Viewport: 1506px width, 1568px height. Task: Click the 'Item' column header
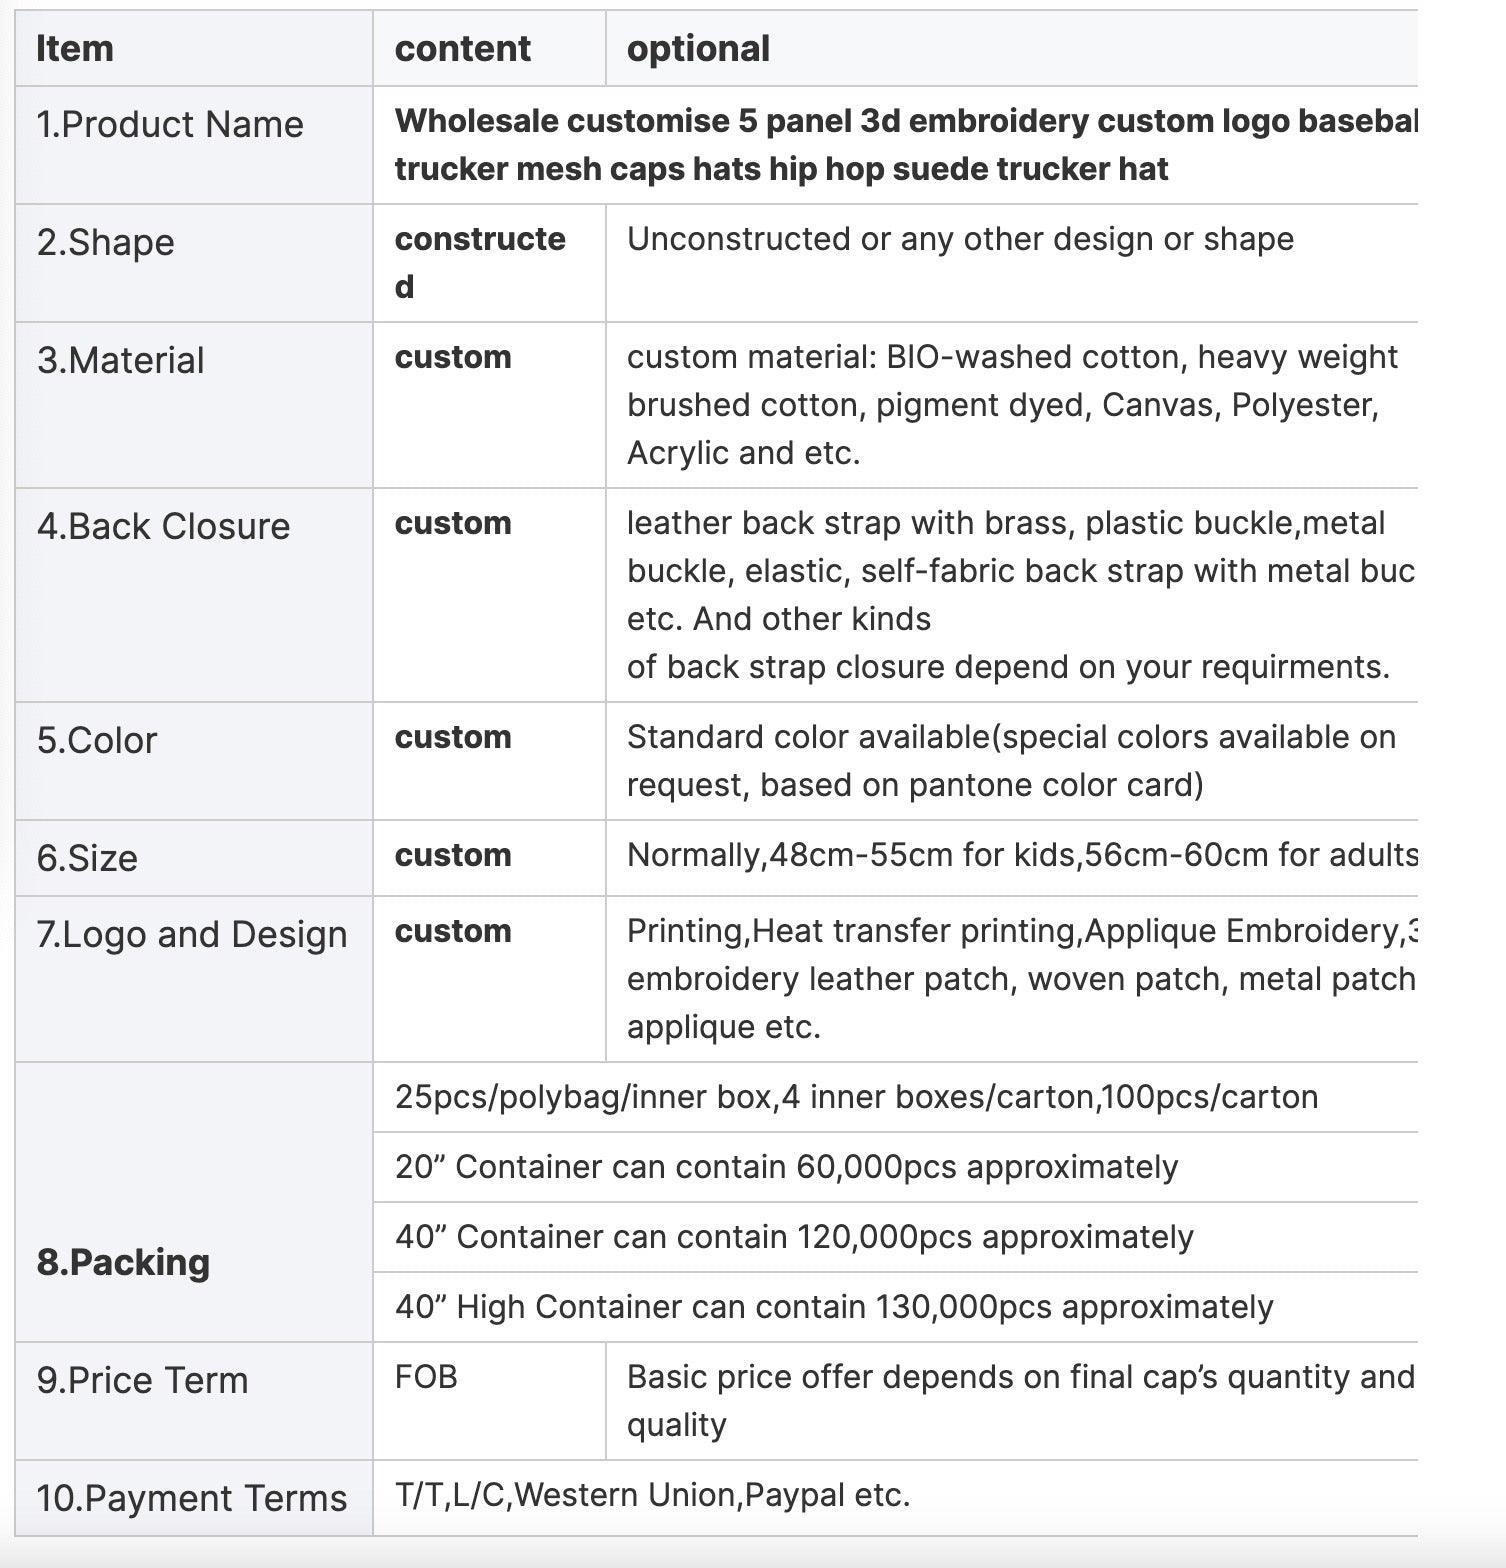pyautogui.click(x=75, y=49)
